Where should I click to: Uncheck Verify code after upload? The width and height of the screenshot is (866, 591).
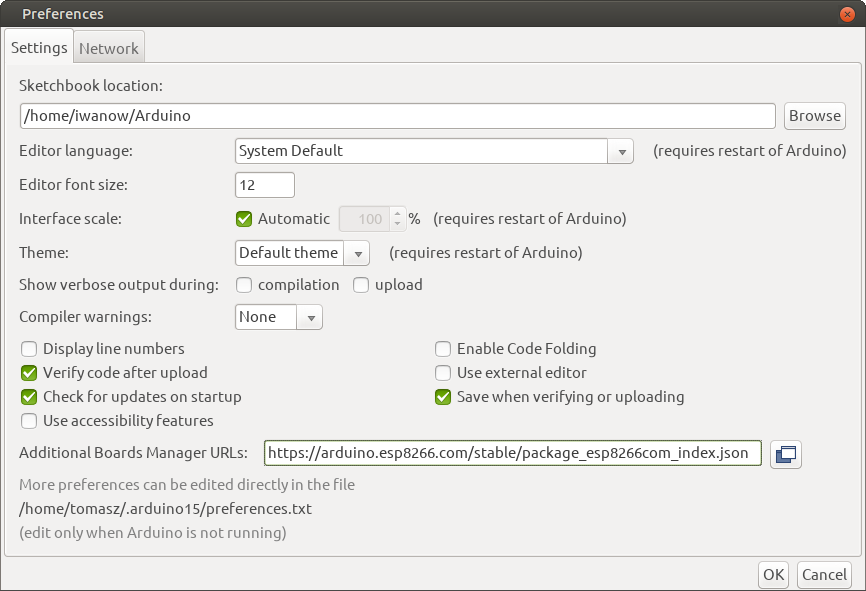point(29,373)
